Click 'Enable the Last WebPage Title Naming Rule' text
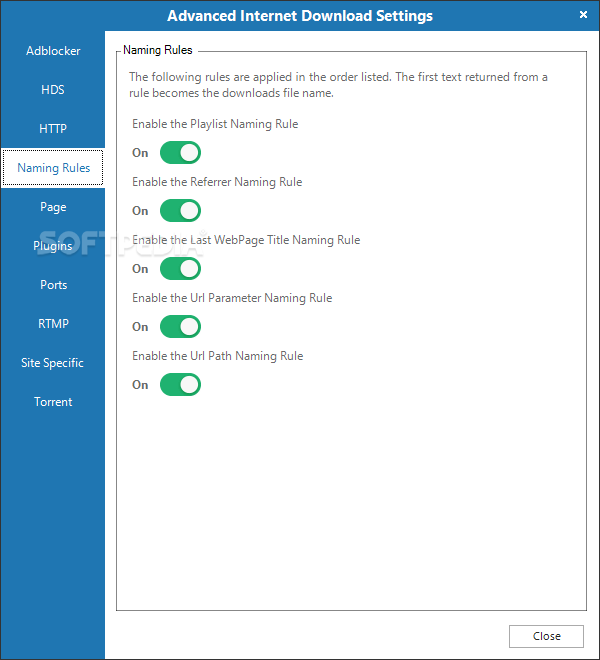 coord(246,240)
